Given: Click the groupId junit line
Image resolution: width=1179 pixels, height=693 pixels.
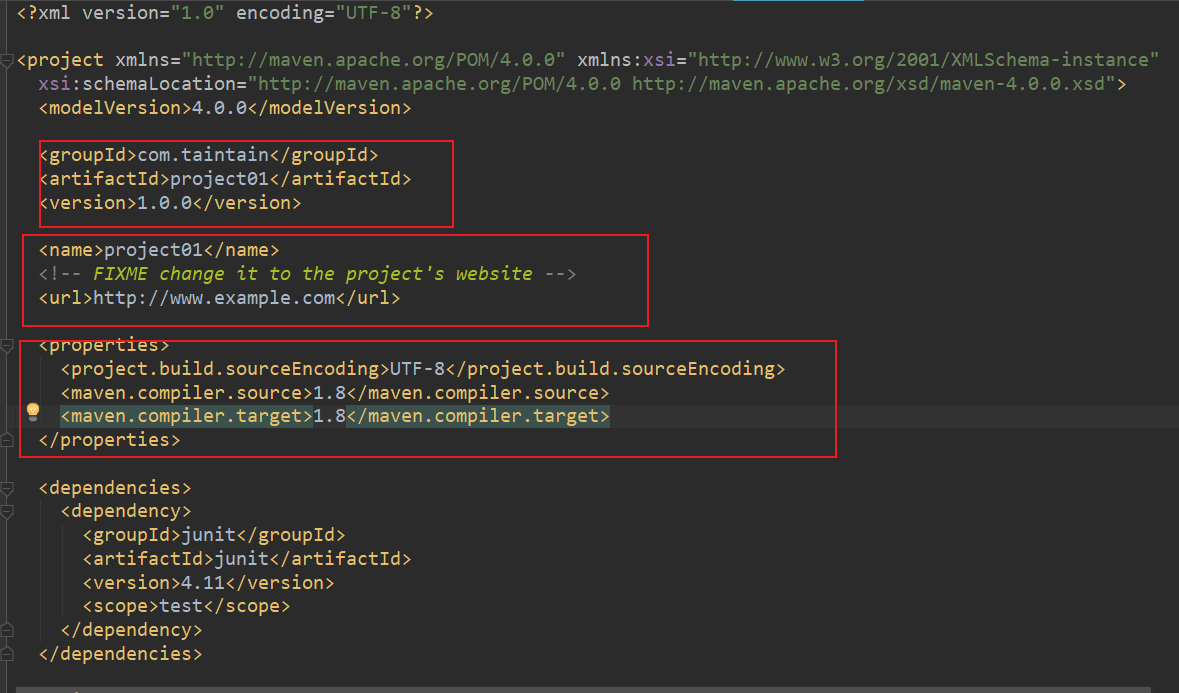Looking at the screenshot, I should pyautogui.click(x=214, y=535).
